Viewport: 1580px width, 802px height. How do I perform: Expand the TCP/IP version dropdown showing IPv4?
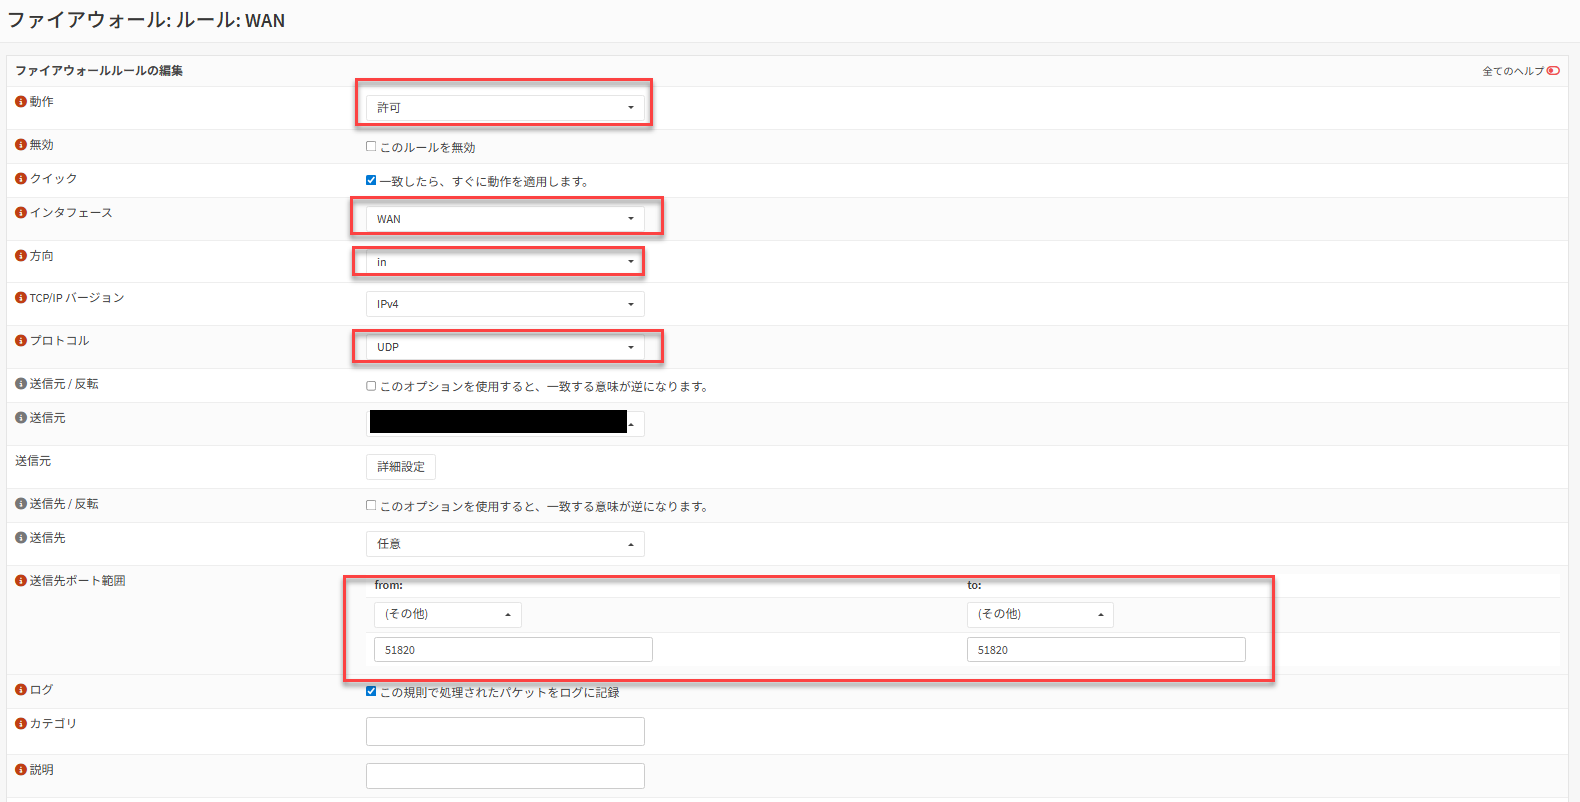point(505,304)
